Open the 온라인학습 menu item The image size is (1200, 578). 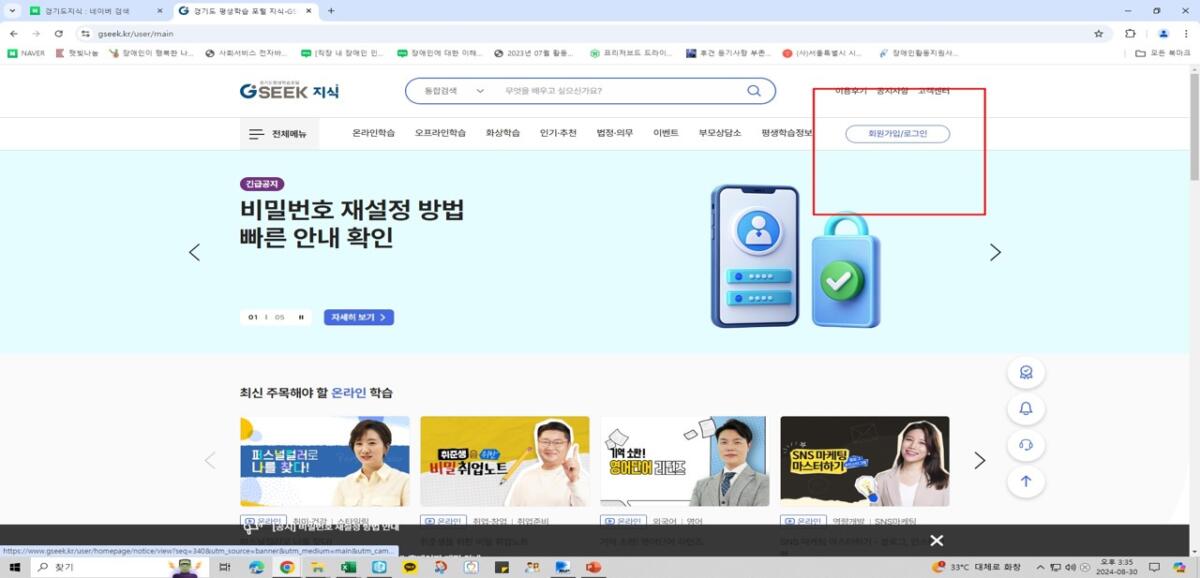click(x=373, y=133)
